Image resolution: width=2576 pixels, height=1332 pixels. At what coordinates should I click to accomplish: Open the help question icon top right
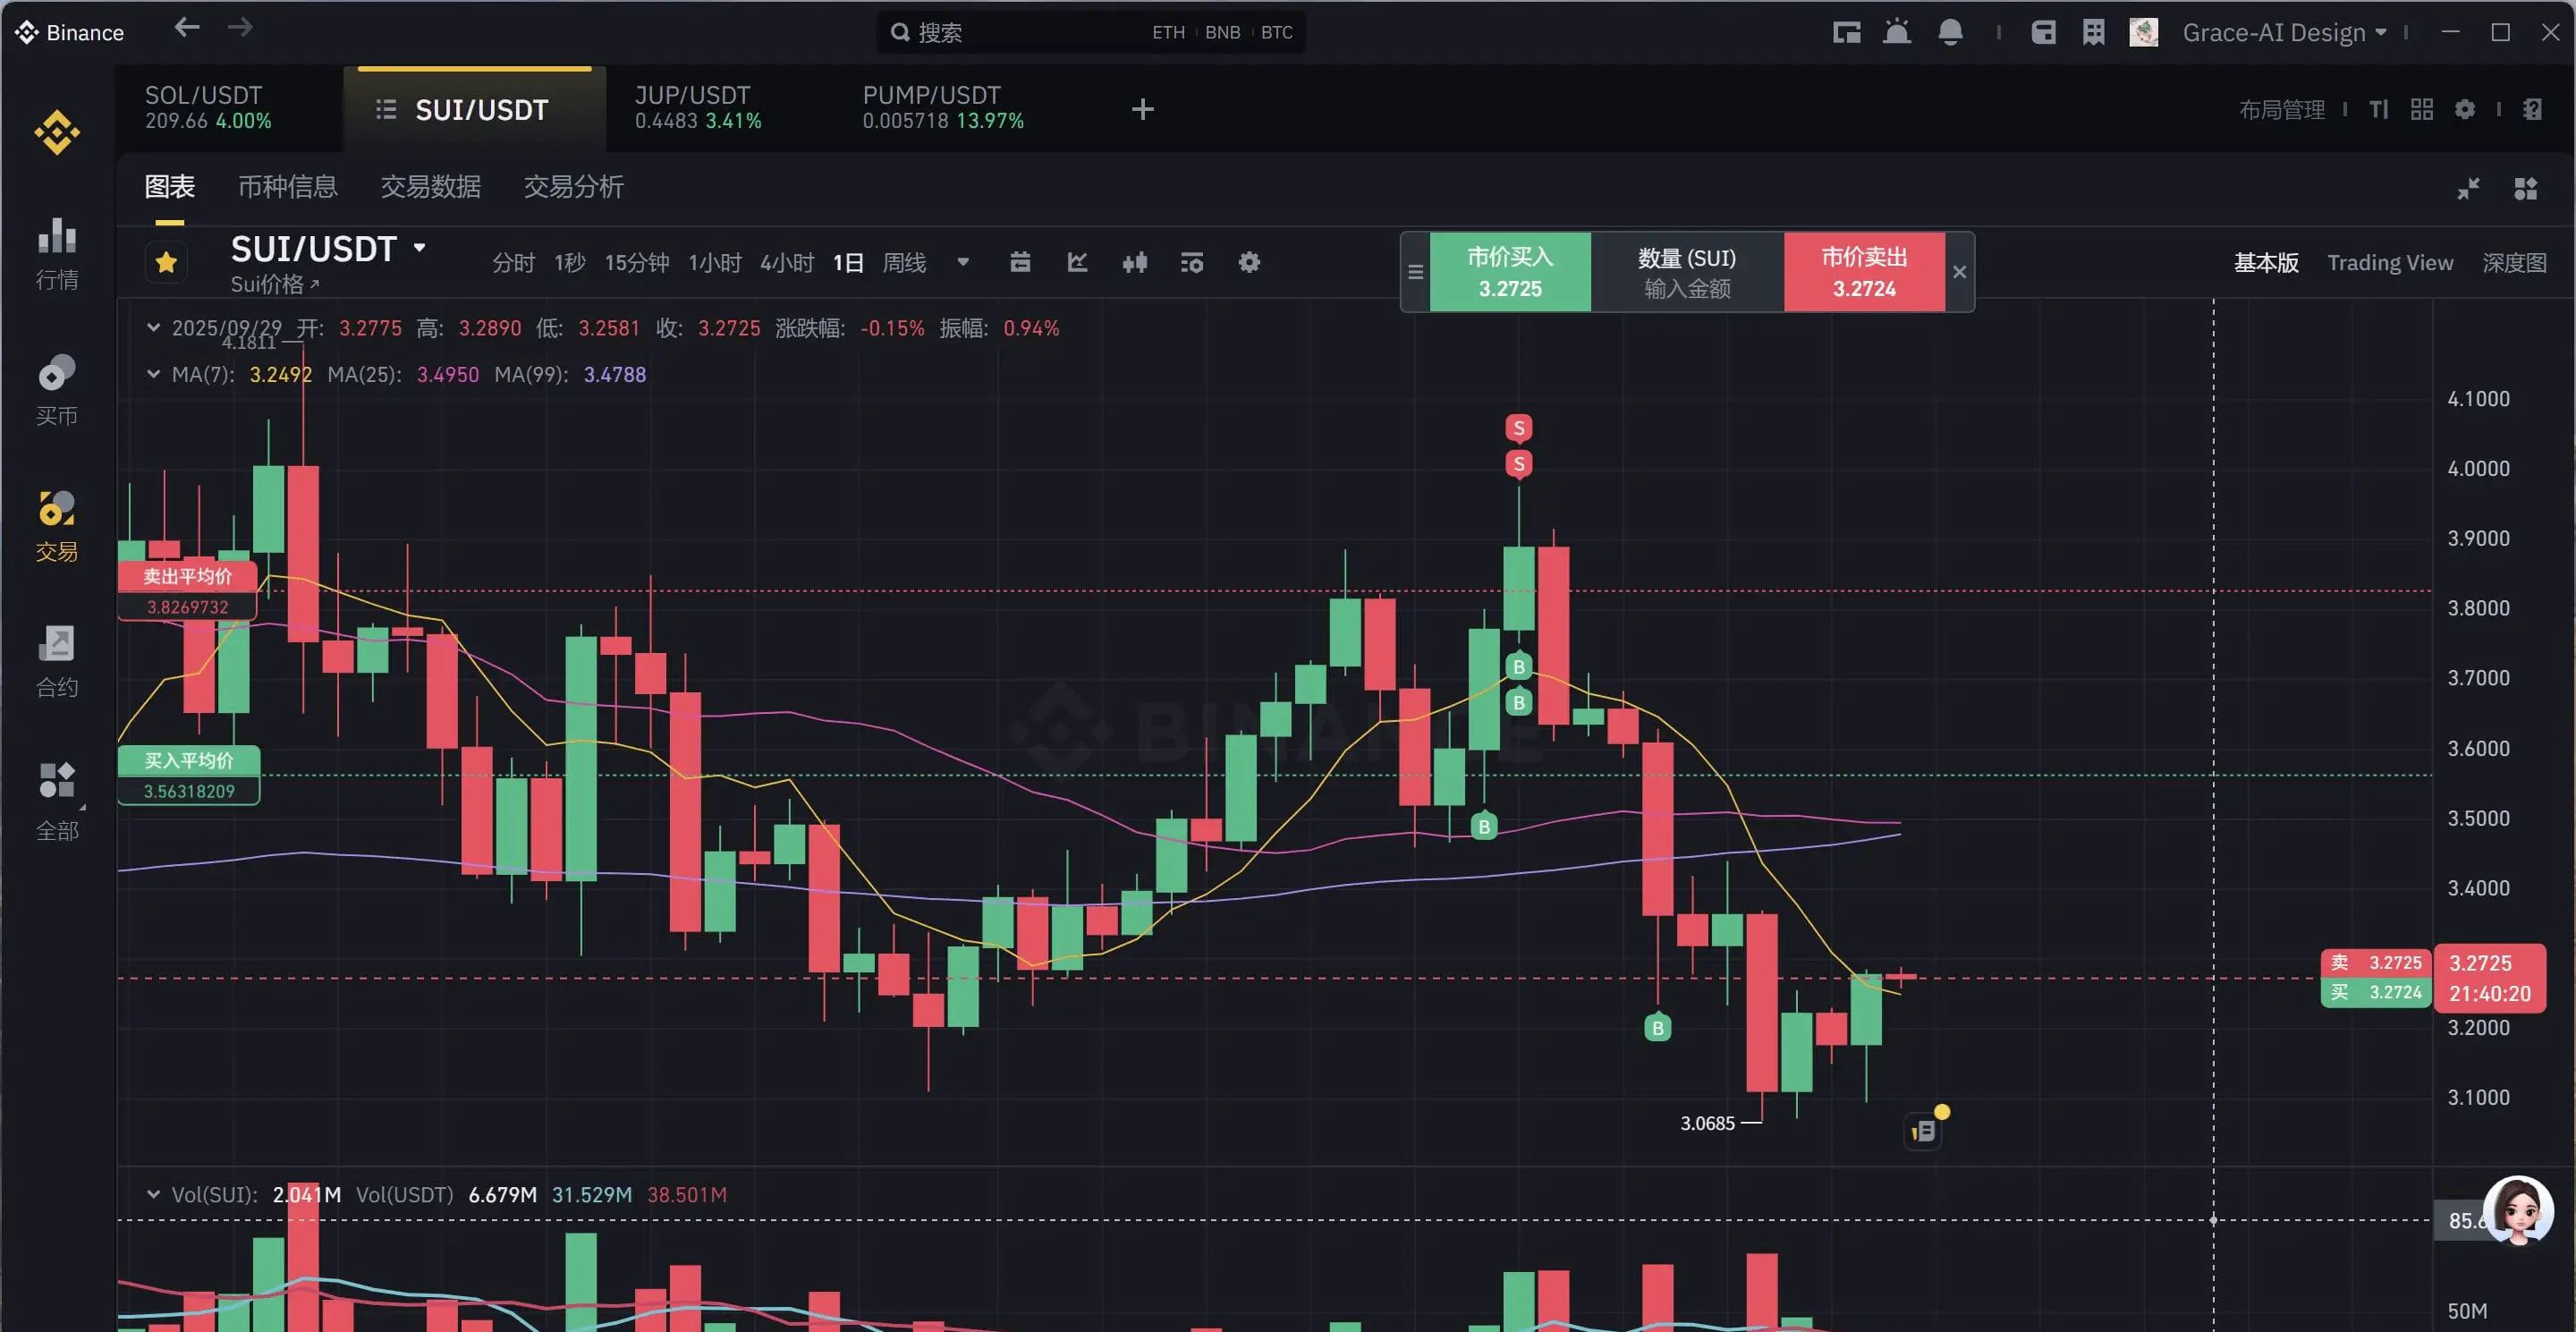(x=2531, y=109)
